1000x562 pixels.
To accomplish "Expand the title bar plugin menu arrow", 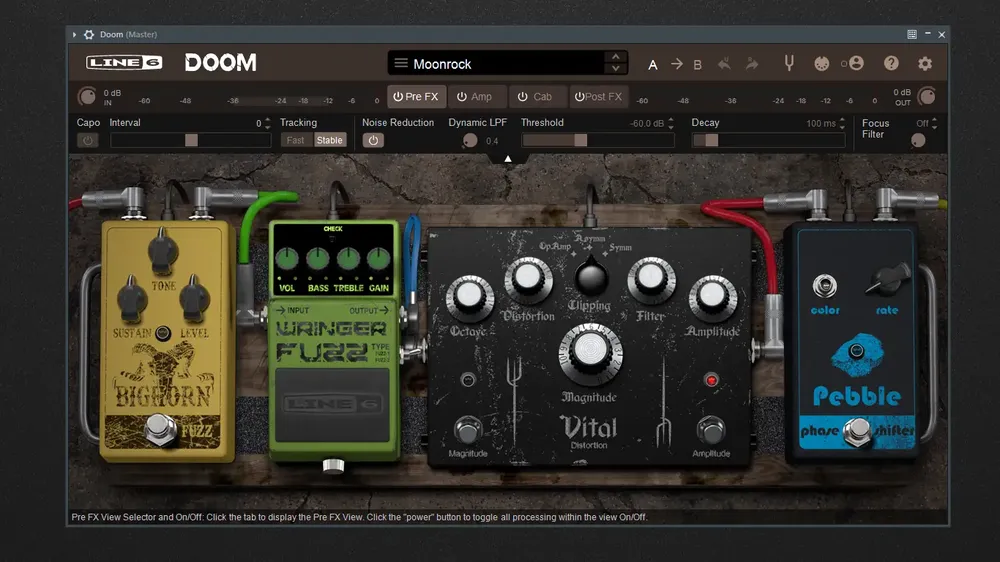I will (x=75, y=34).
